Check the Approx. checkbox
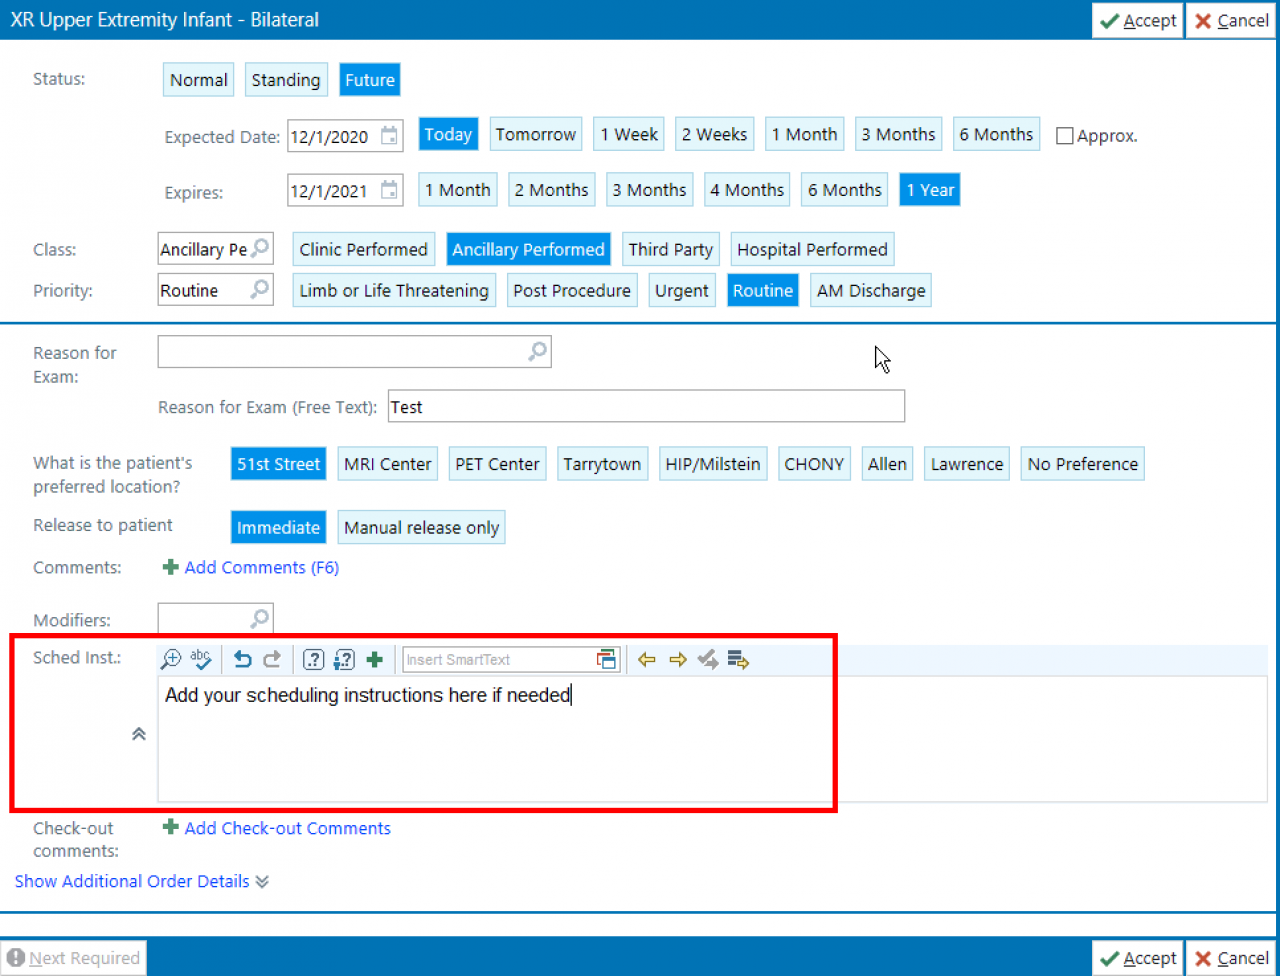Viewport: 1280px width, 976px height. coord(1065,136)
